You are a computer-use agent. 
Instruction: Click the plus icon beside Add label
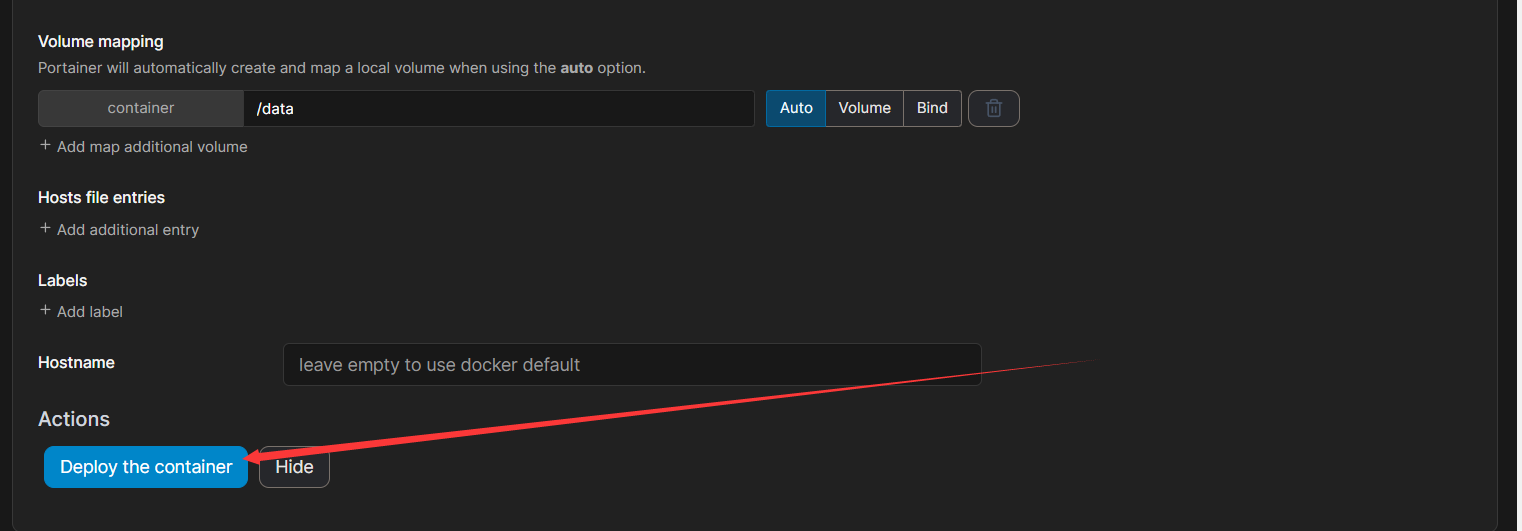(x=45, y=311)
